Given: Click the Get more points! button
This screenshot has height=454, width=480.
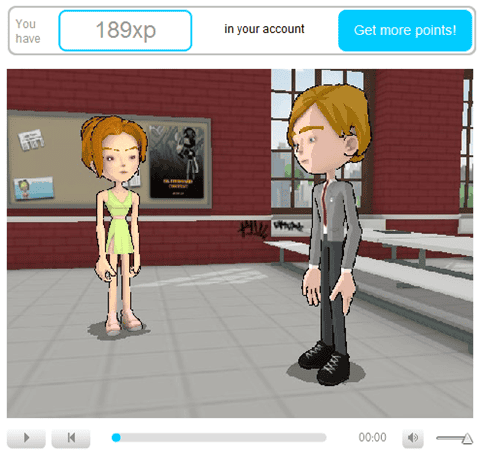Looking at the screenshot, I should pos(405,30).
